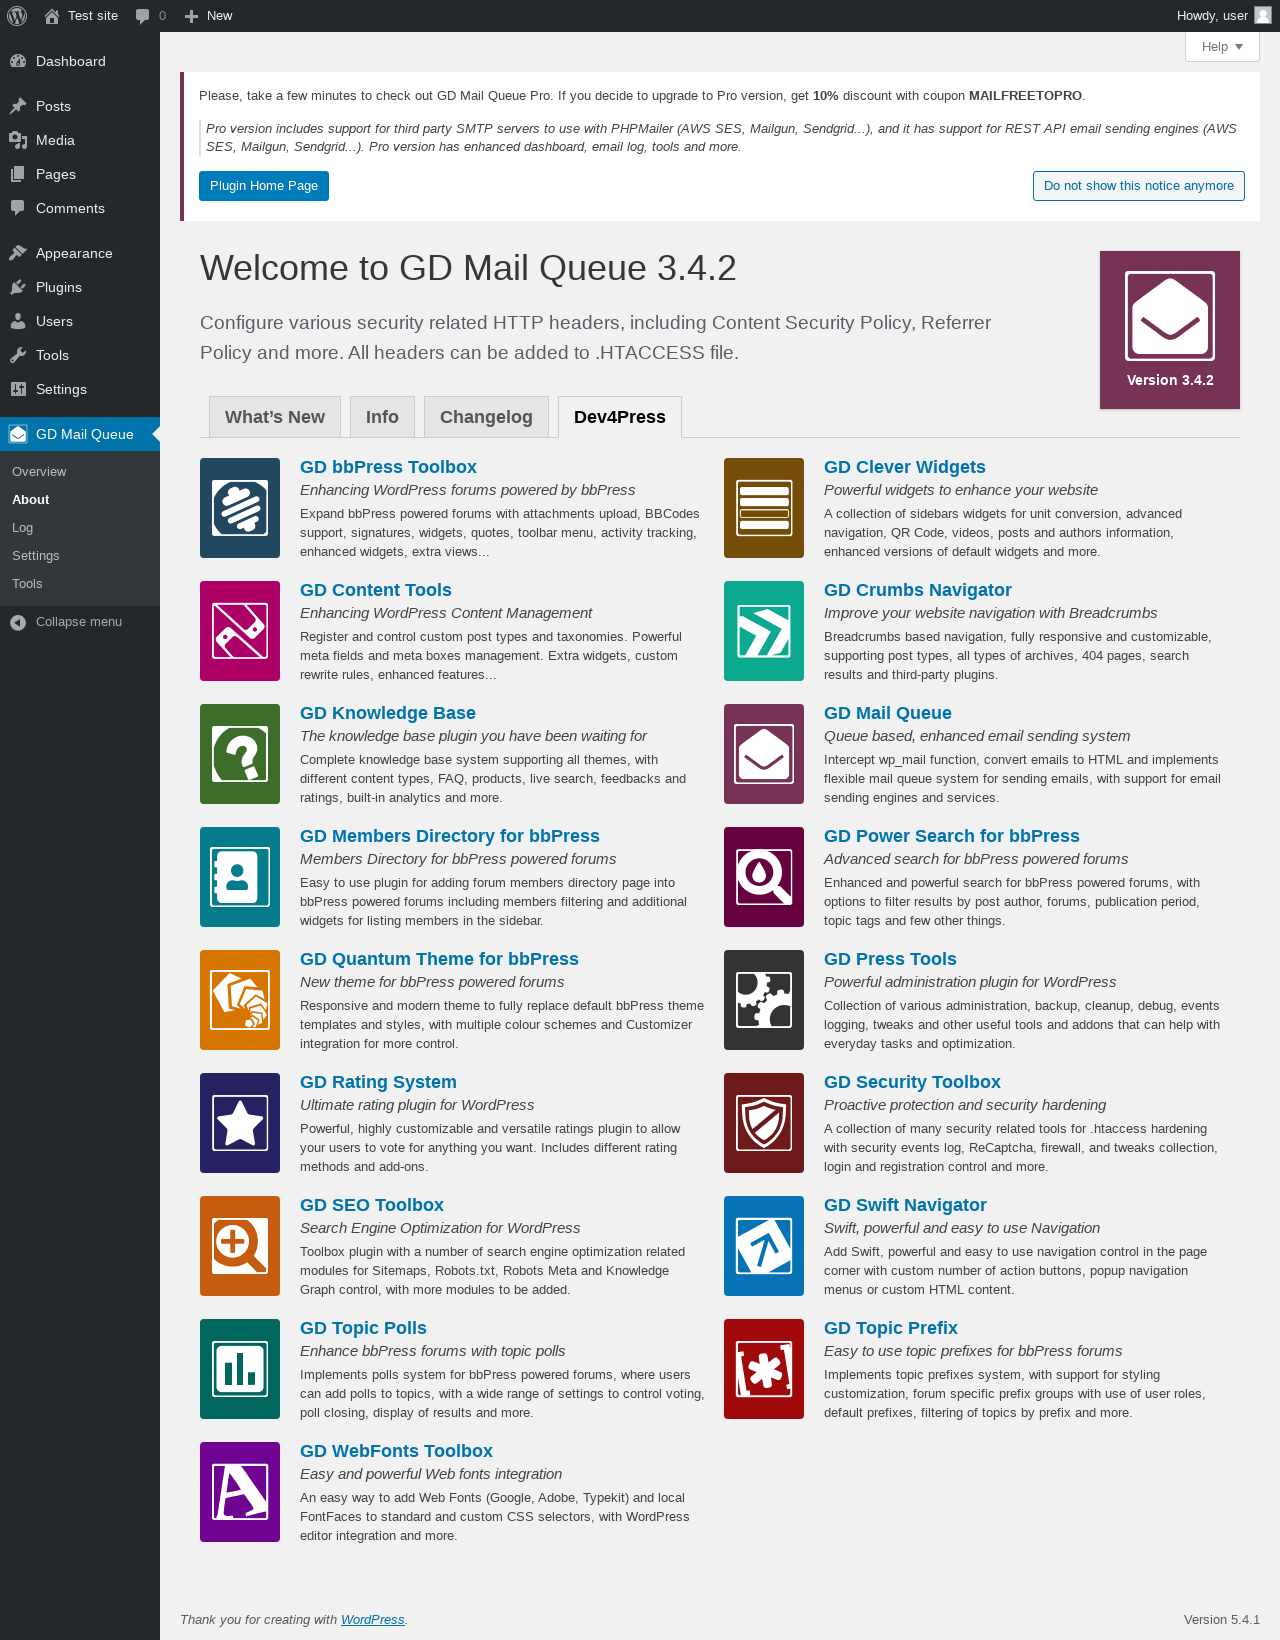Open the sidebar Tools menu with wrench icon
Screen dimensions: 1280x1640
[80, 355]
